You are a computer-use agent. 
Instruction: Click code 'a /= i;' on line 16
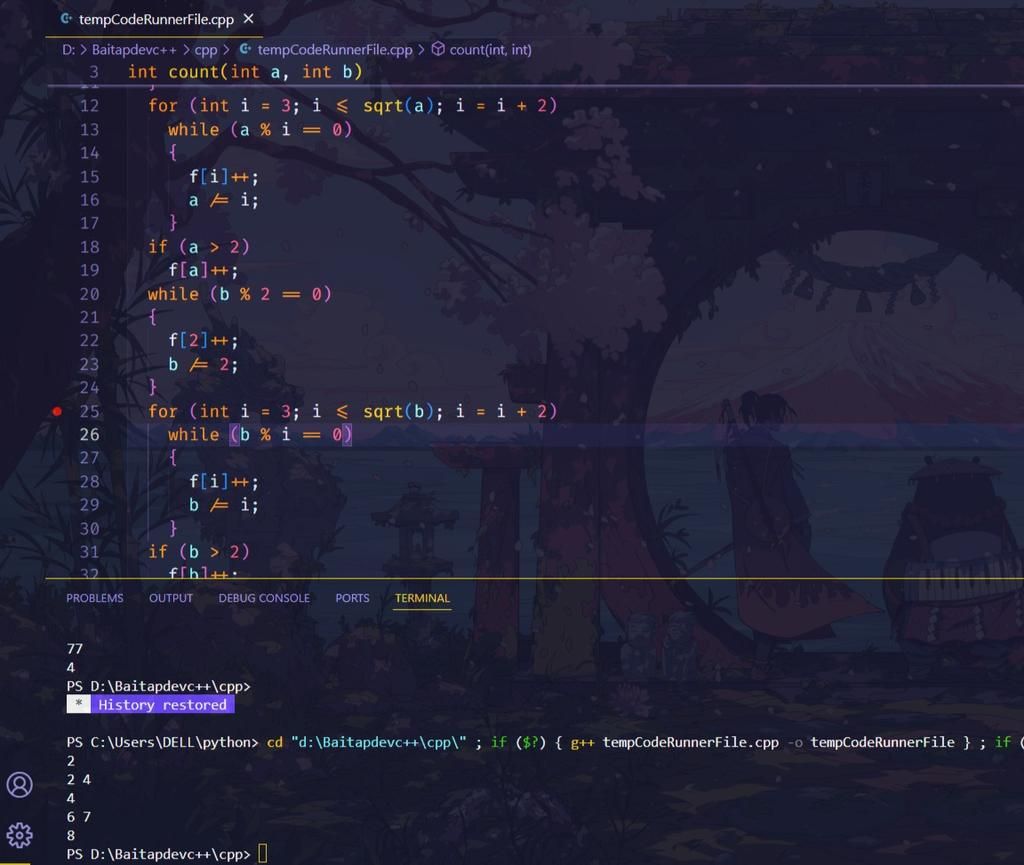coord(223,200)
